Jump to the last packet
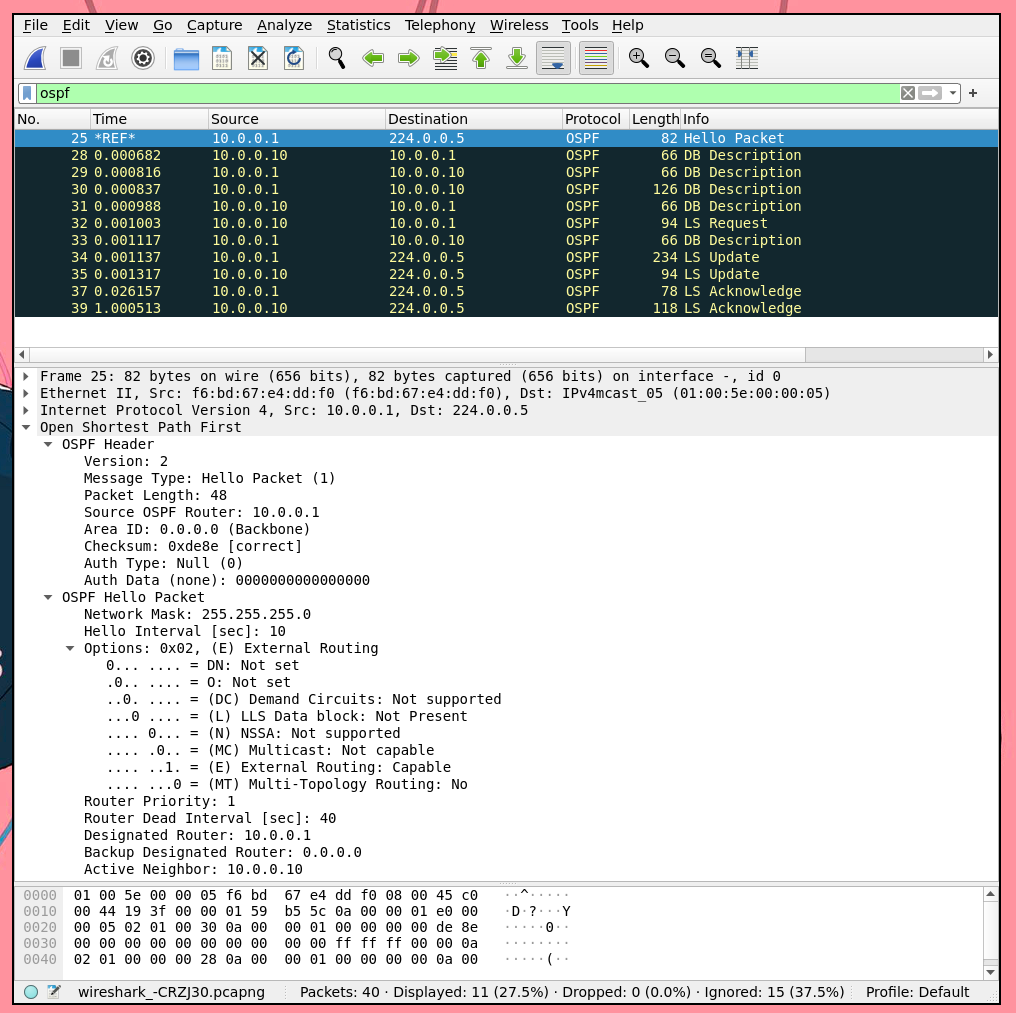This screenshot has height=1013, width=1016. pyautogui.click(x=517, y=59)
